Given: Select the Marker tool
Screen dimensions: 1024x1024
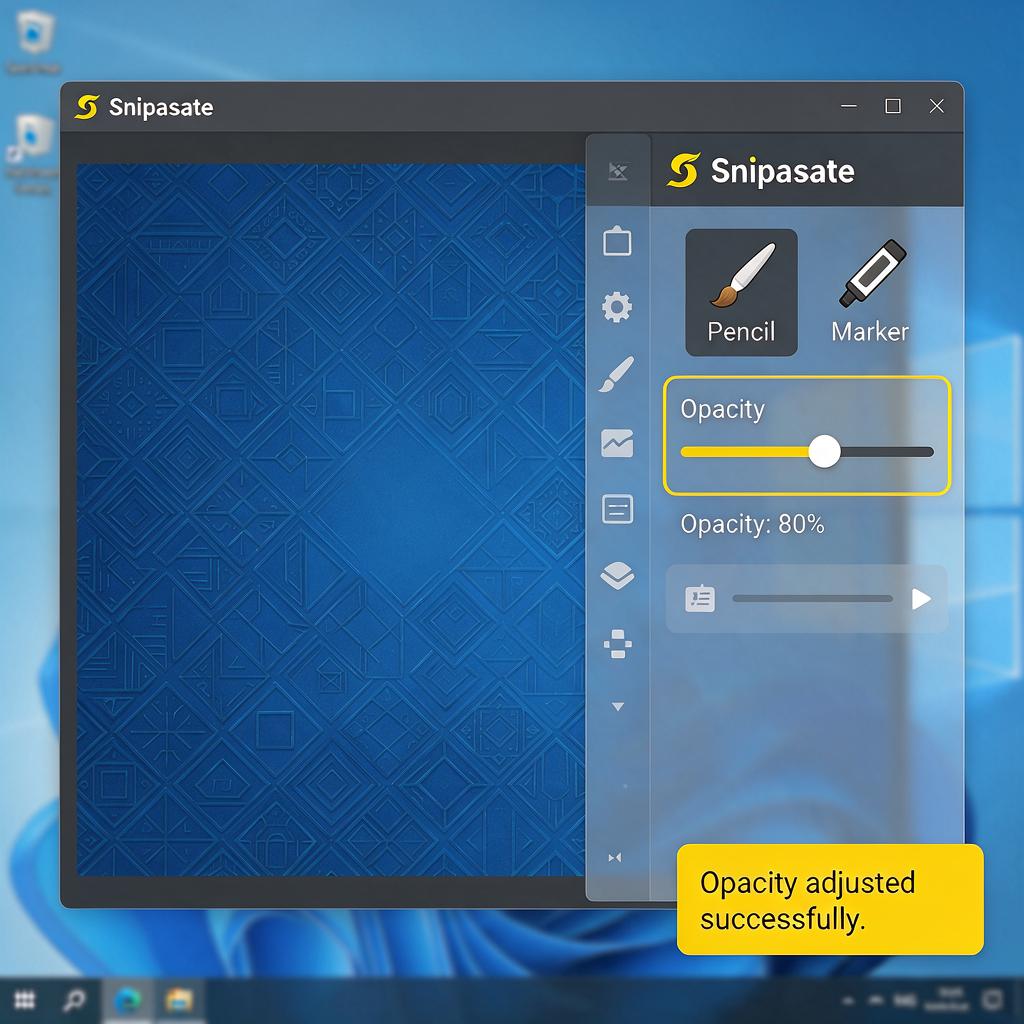Looking at the screenshot, I should [x=871, y=292].
